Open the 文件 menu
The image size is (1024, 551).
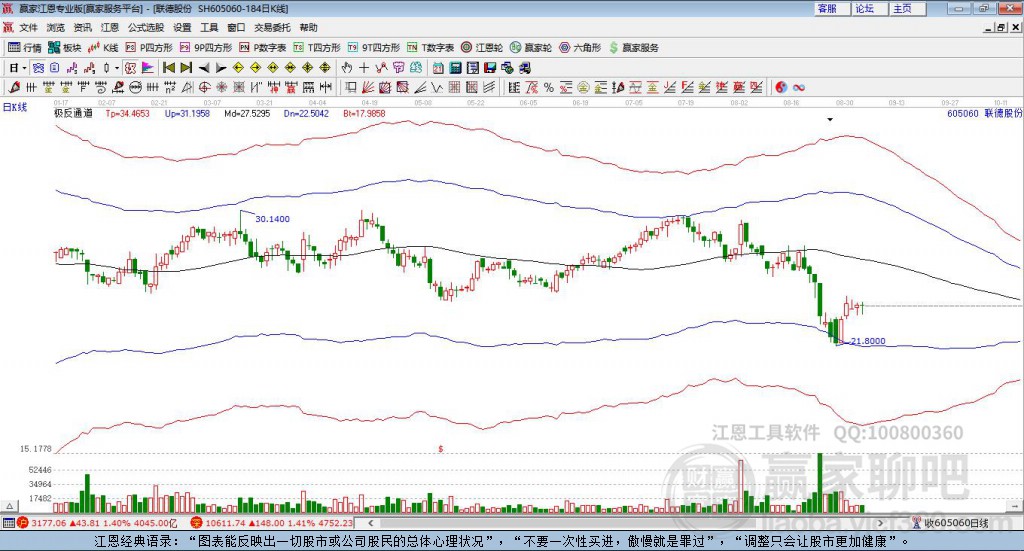click(x=28, y=27)
